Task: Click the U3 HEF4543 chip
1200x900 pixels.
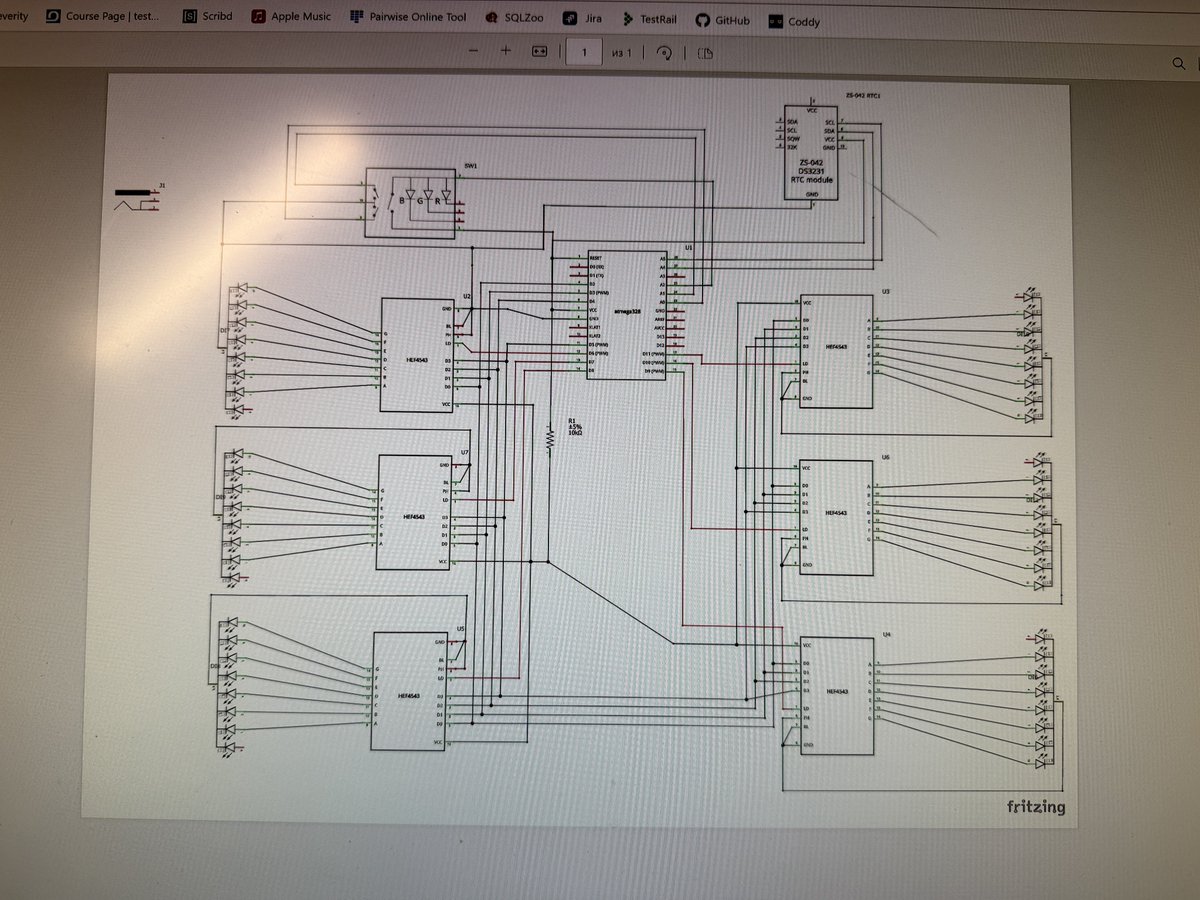Action: pos(835,351)
